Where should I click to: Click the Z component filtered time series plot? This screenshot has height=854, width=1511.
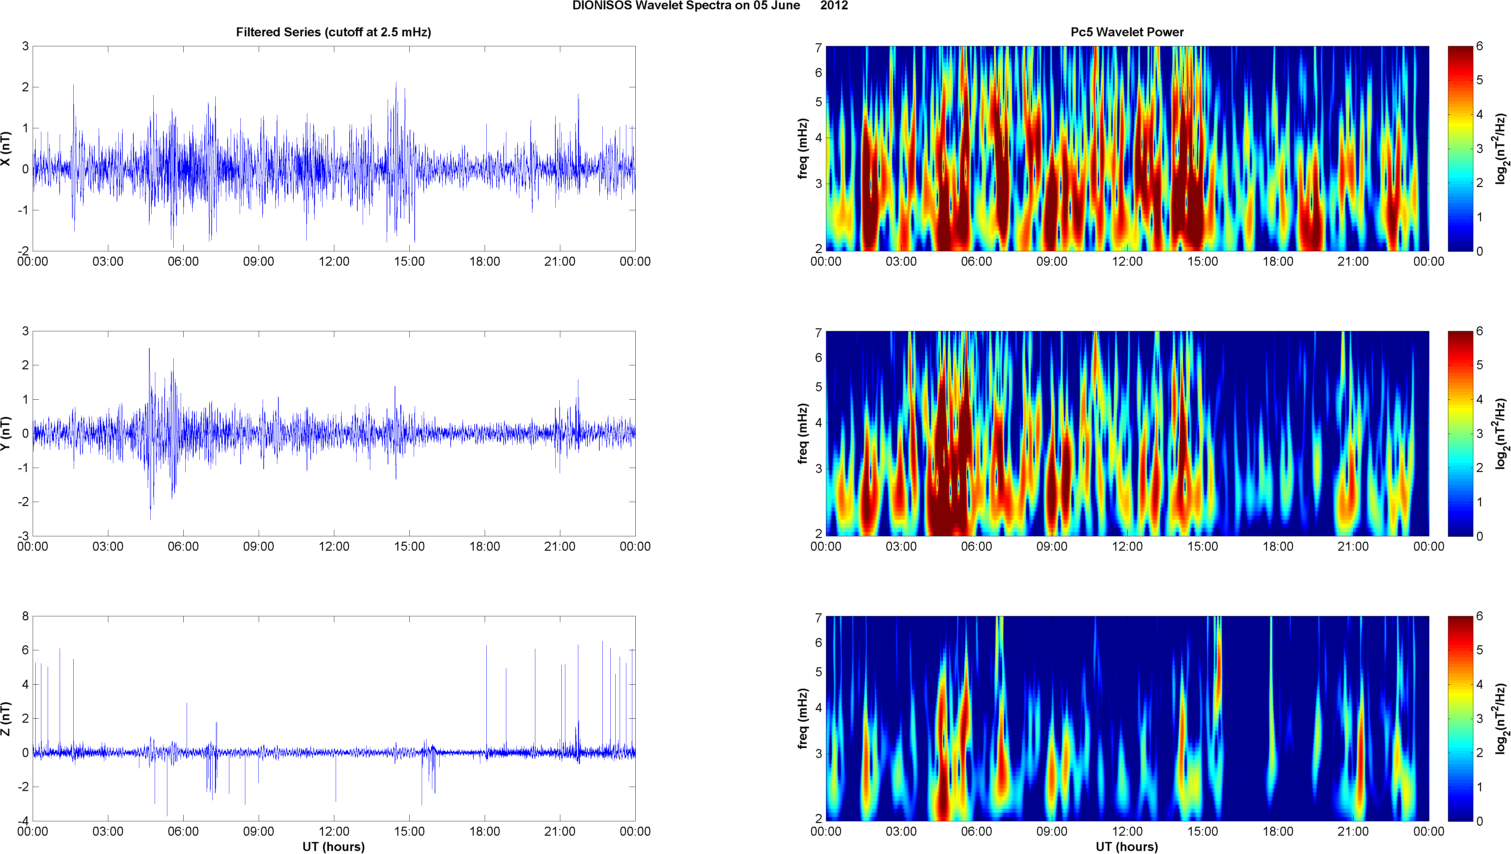334,718
